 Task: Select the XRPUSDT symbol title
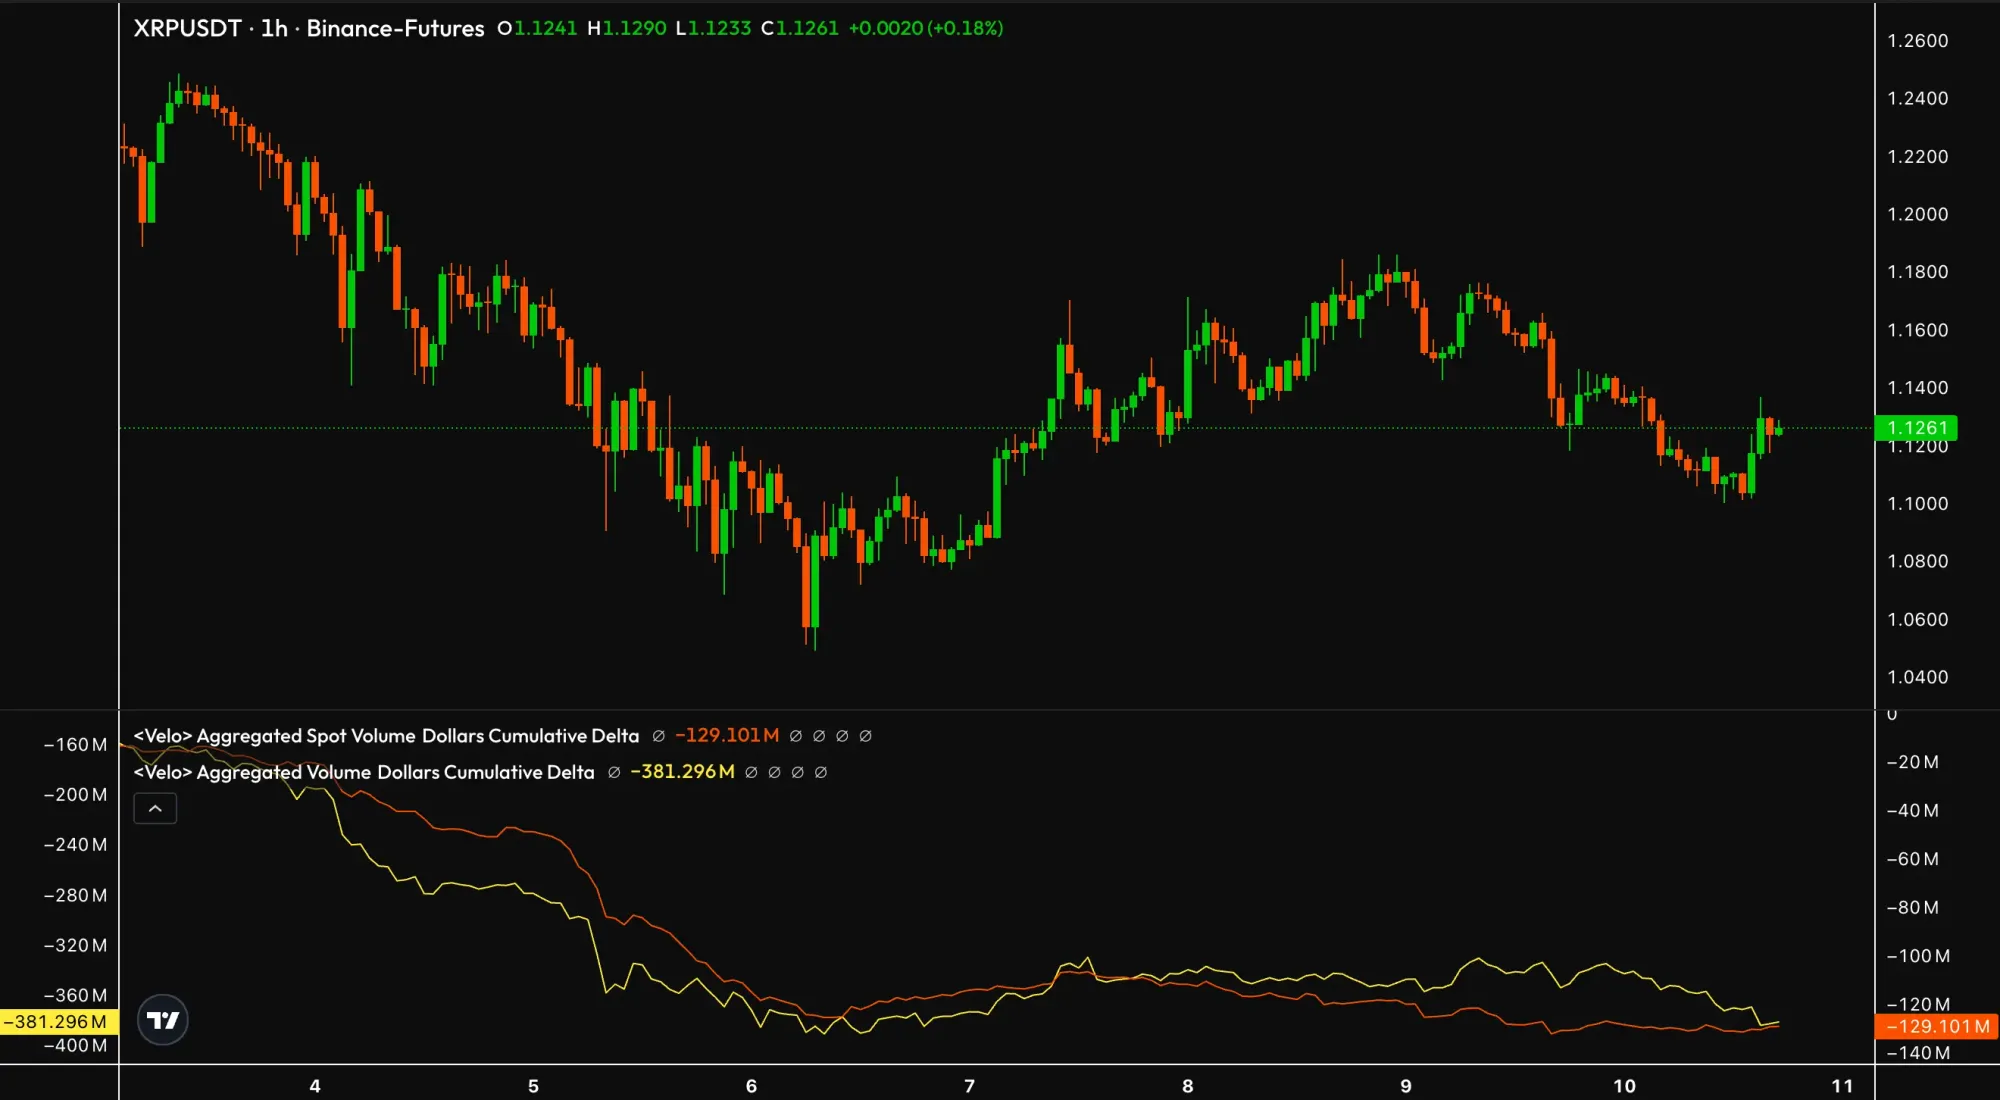point(188,28)
